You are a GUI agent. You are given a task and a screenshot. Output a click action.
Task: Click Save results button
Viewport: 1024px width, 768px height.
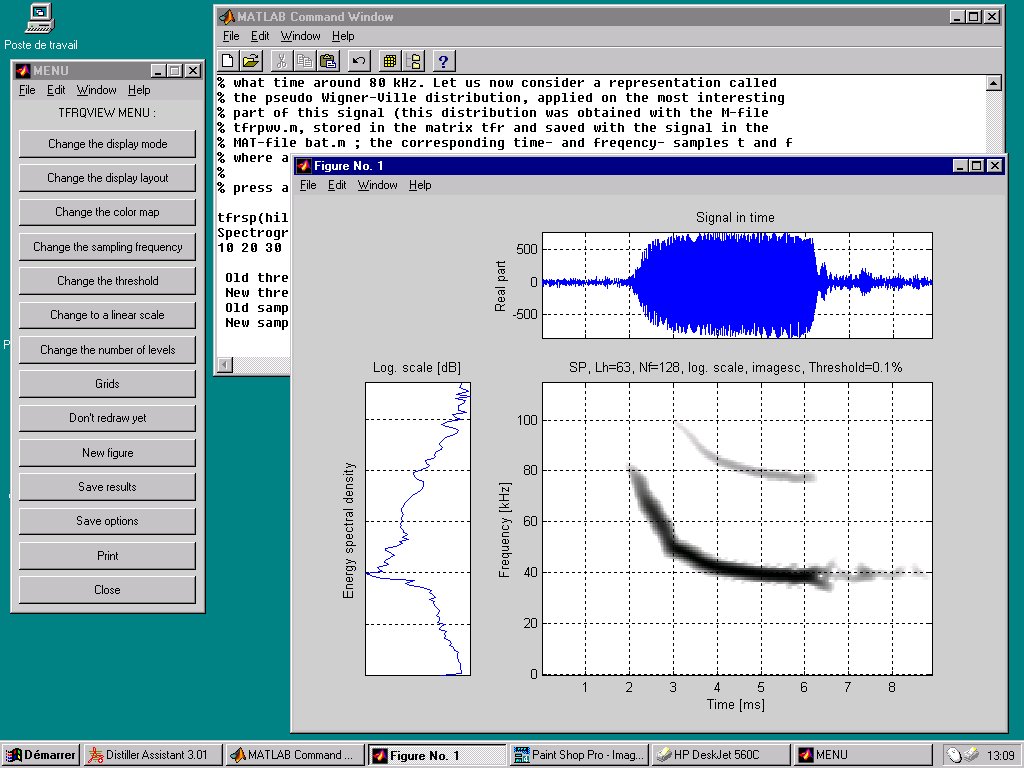[107, 487]
